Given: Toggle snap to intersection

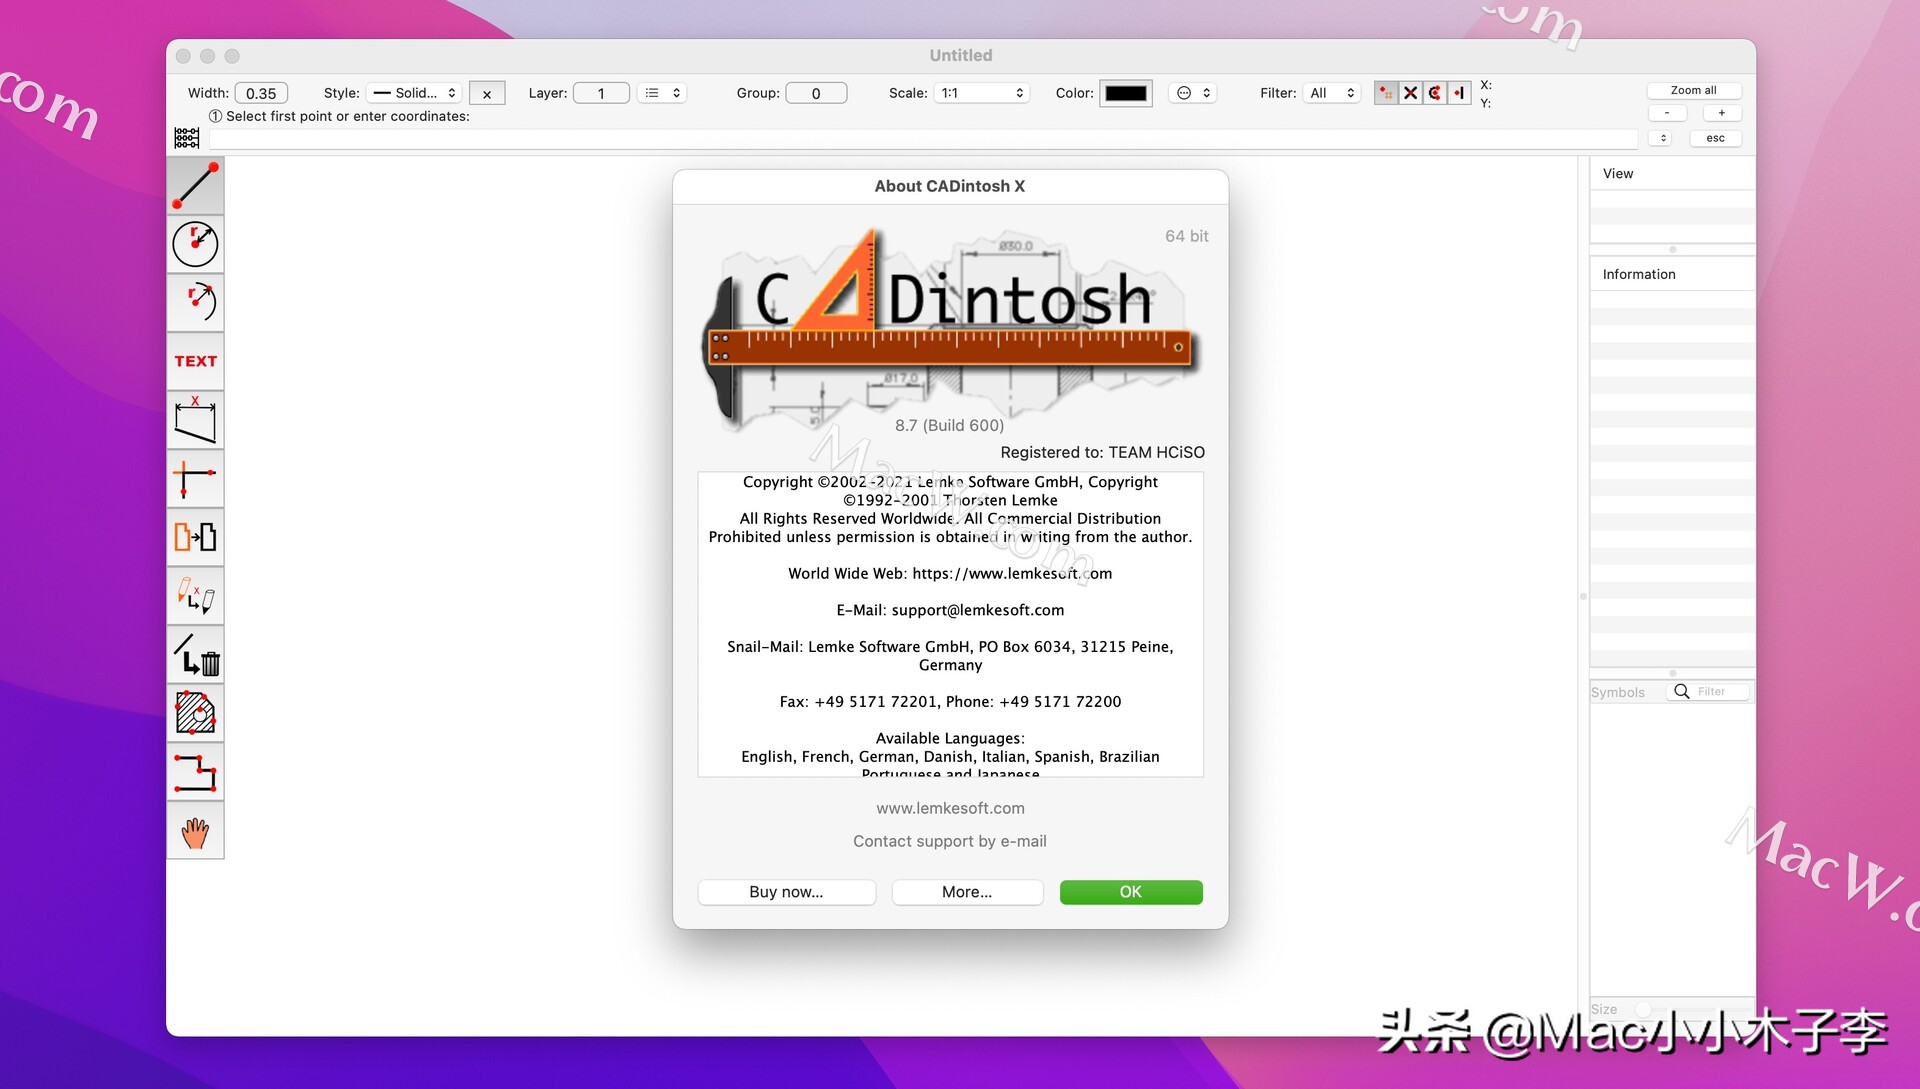Looking at the screenshot, I should (x=1411, y=93).
